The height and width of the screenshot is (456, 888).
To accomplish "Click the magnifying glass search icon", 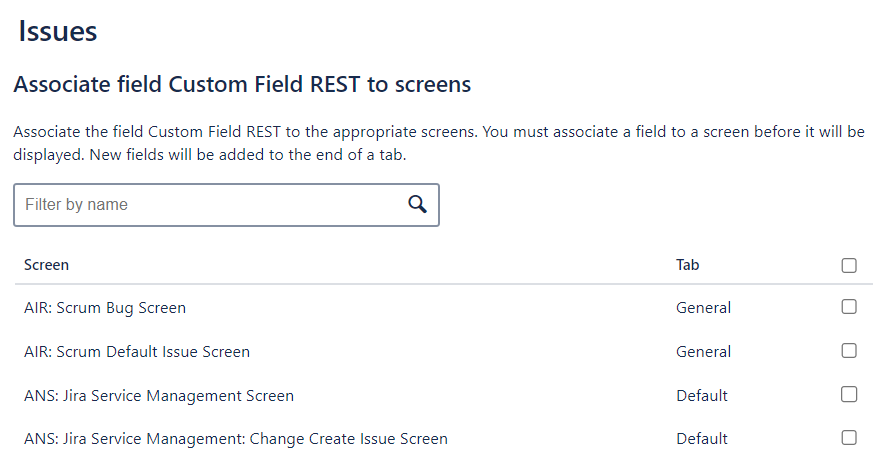I will click(418, 204).
